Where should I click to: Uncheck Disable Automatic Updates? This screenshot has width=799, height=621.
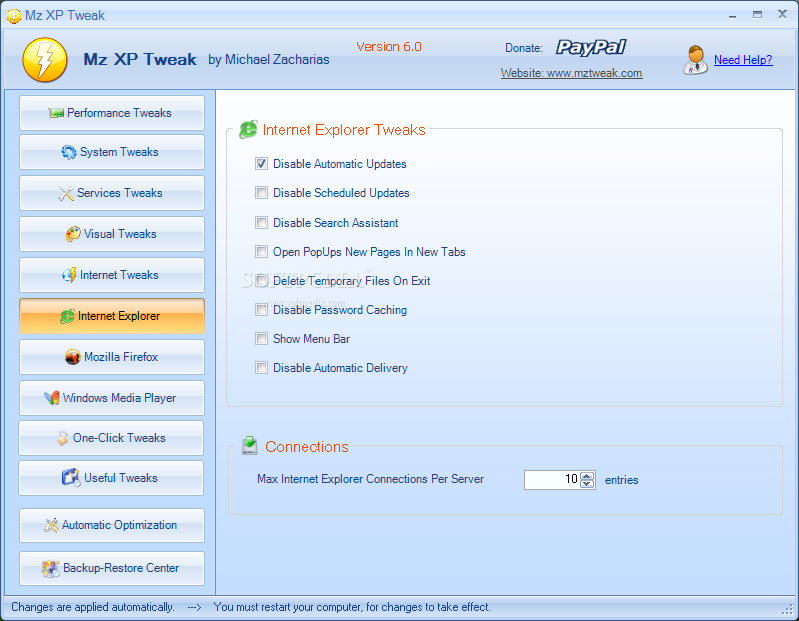[x=261, y=164]
